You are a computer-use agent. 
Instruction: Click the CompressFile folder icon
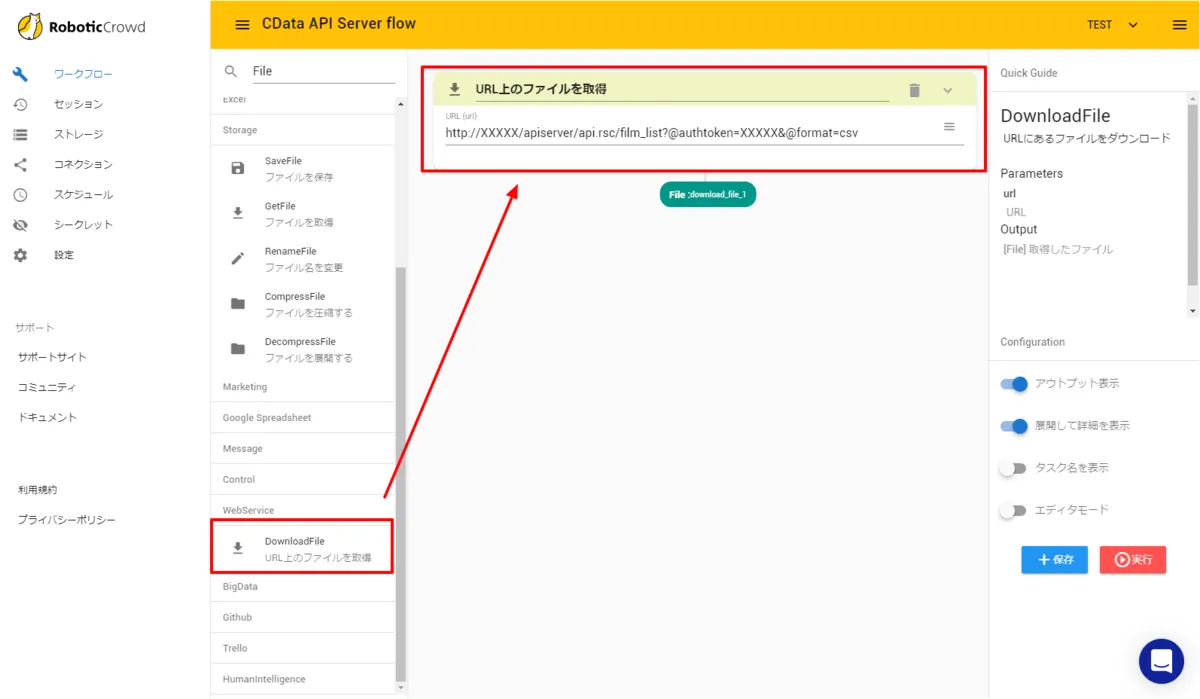(238, 304)
